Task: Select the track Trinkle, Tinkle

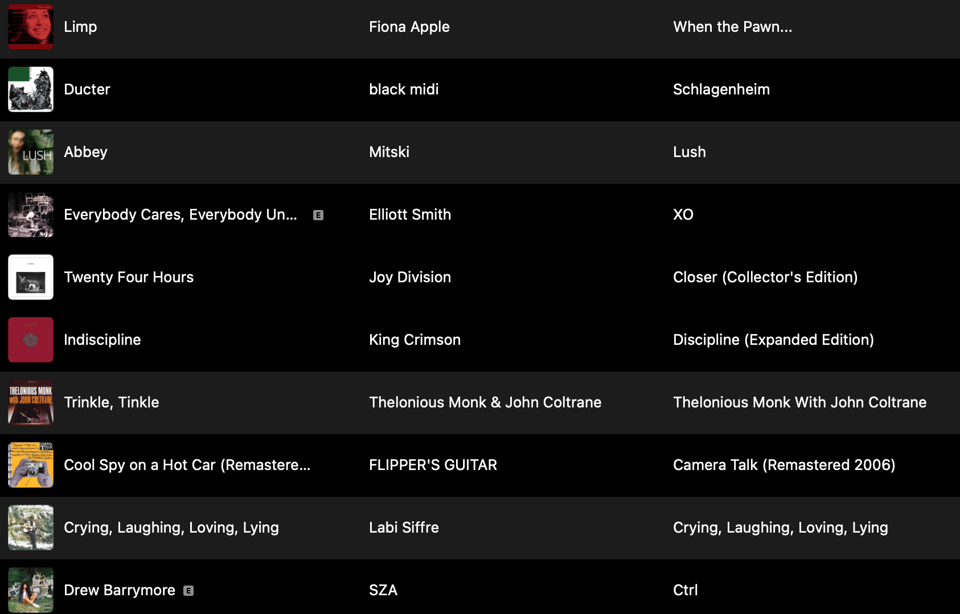Action: click(x=111, y=402)
